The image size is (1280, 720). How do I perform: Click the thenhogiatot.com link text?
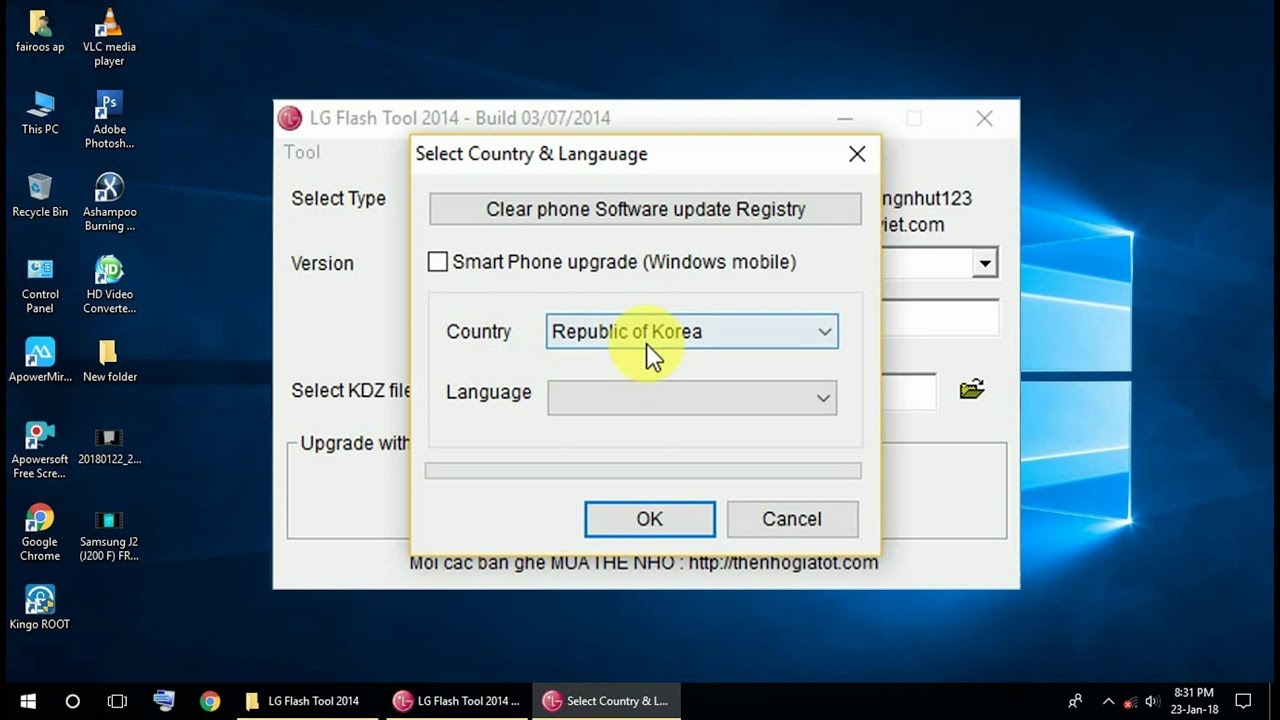(783, 563)
